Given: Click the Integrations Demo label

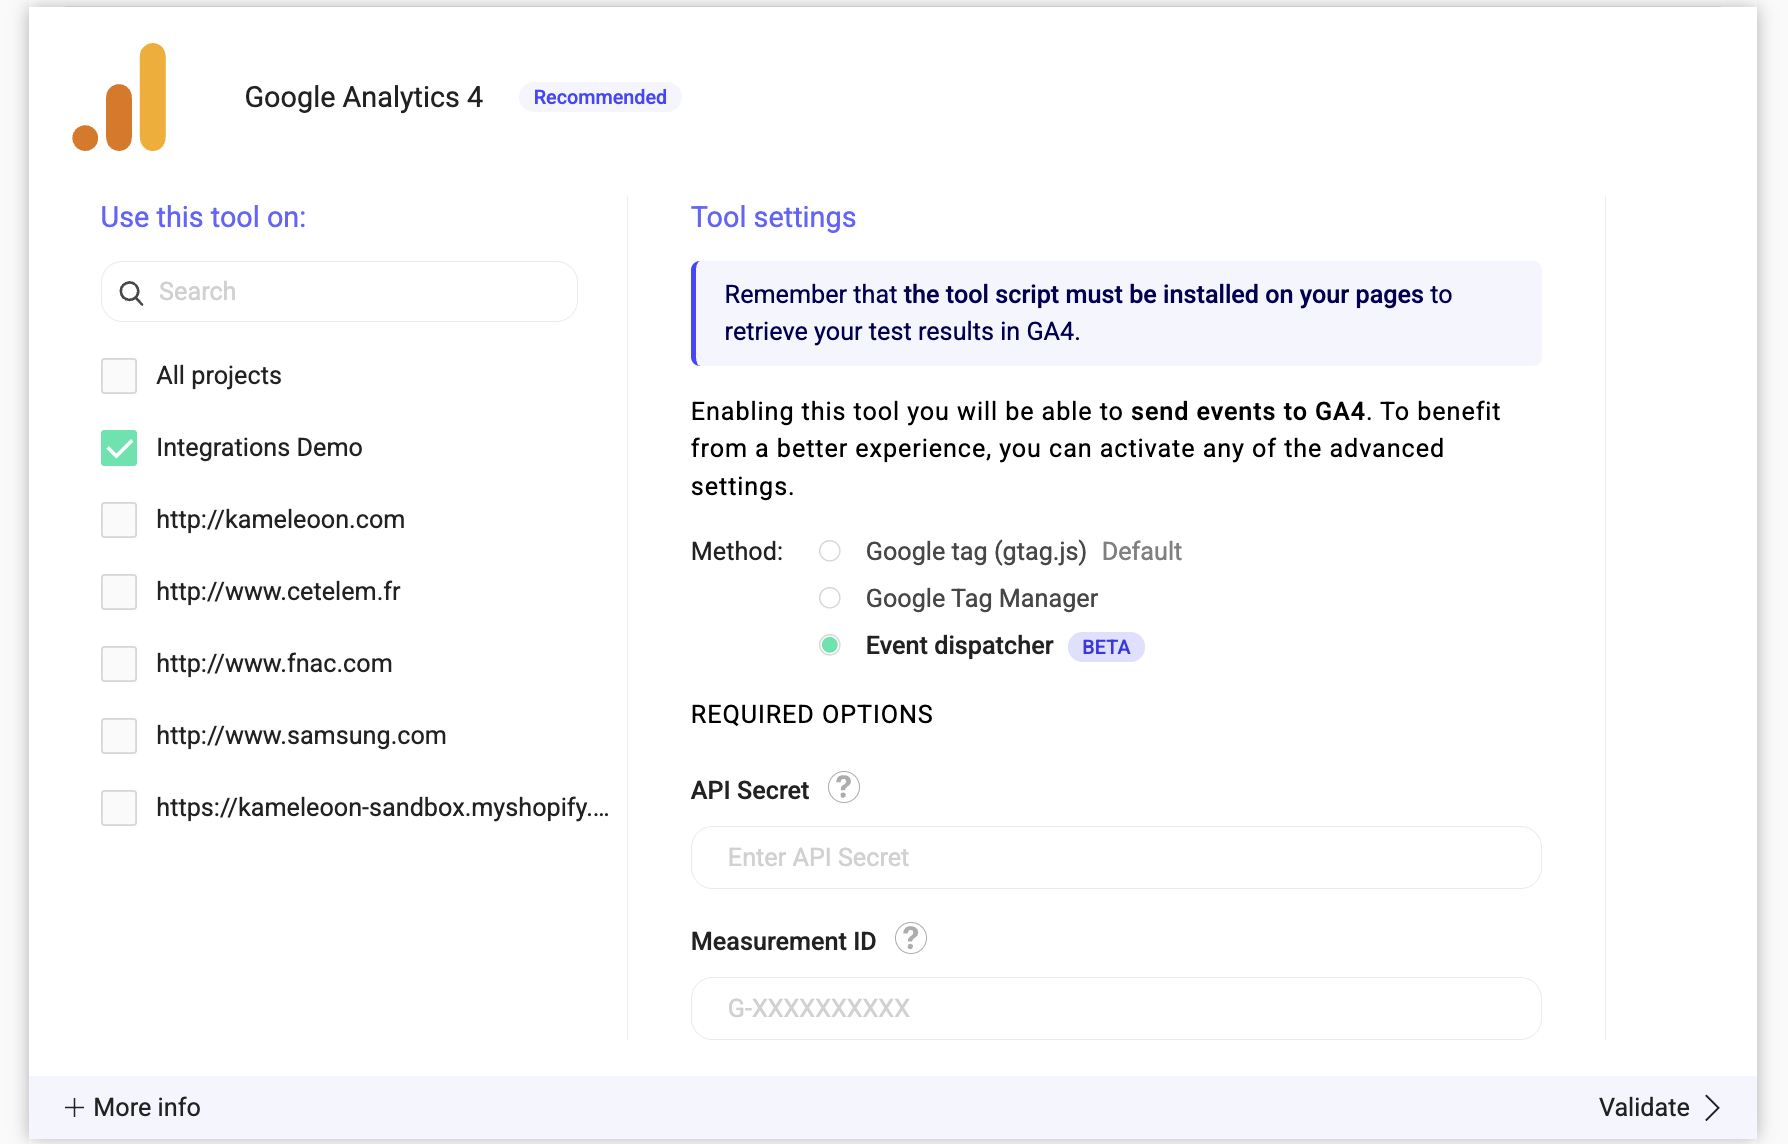Looking at the screenshot, I should pos(259,448).
